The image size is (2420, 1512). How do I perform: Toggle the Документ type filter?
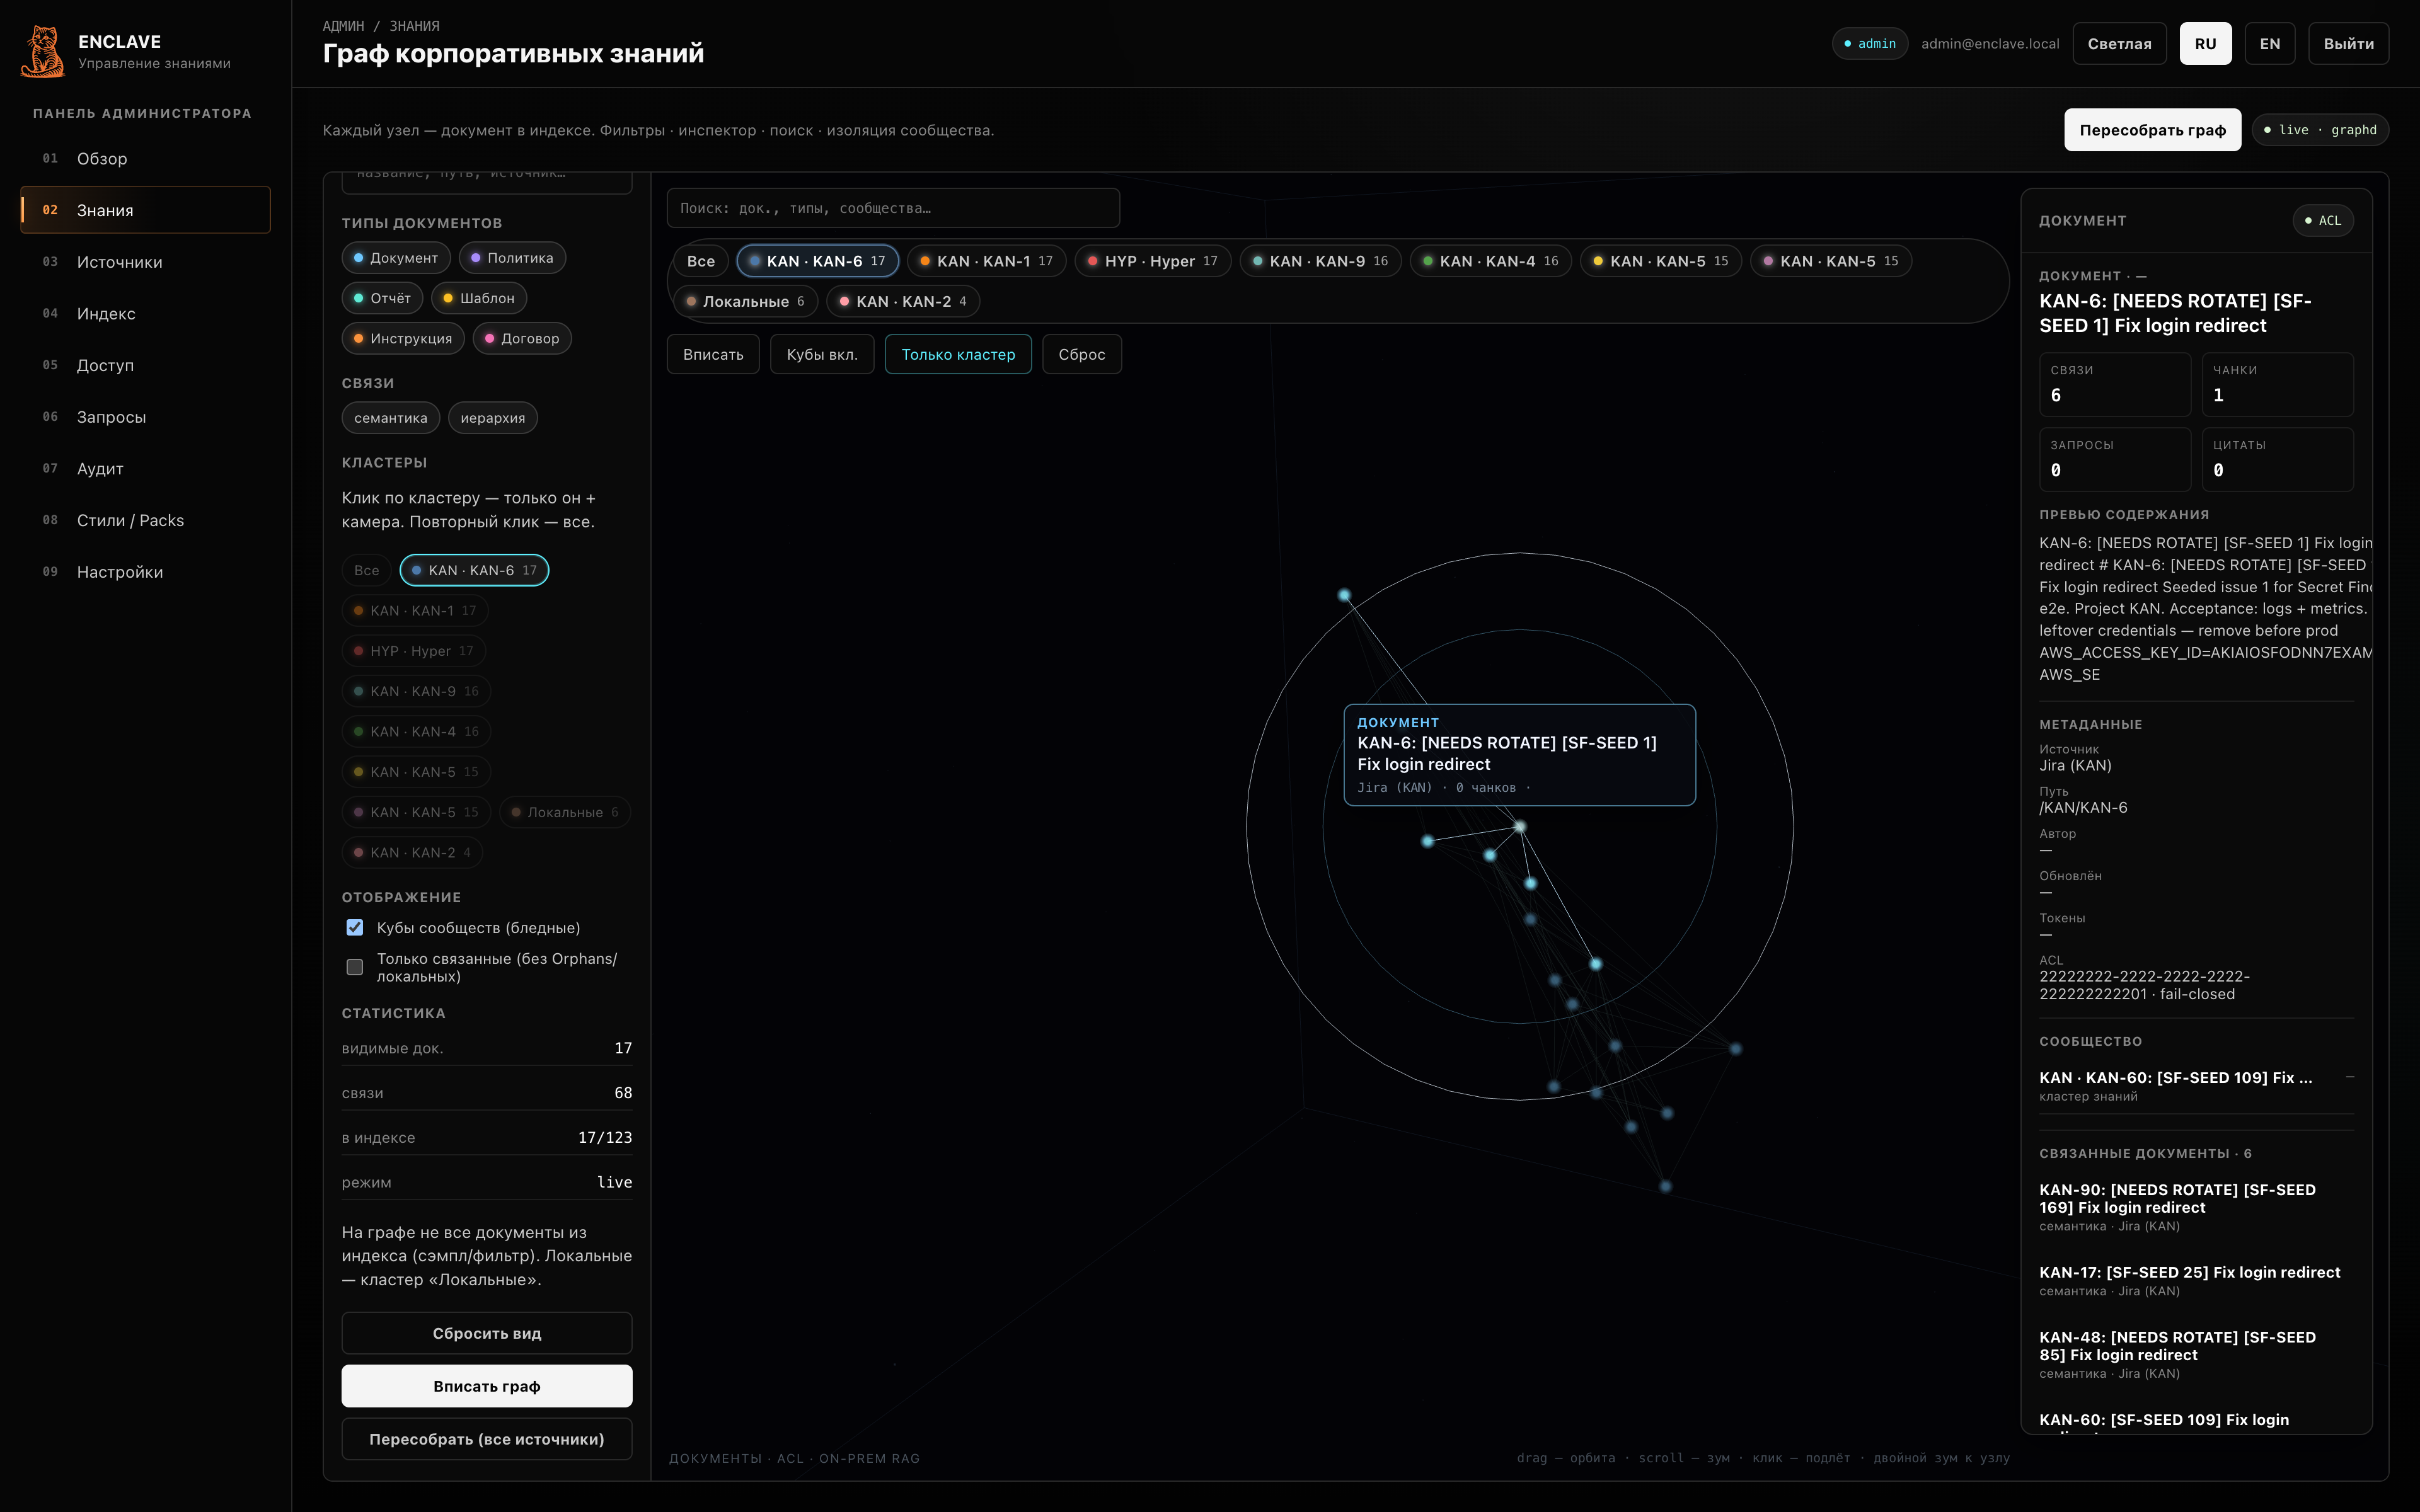click(396, 258)
